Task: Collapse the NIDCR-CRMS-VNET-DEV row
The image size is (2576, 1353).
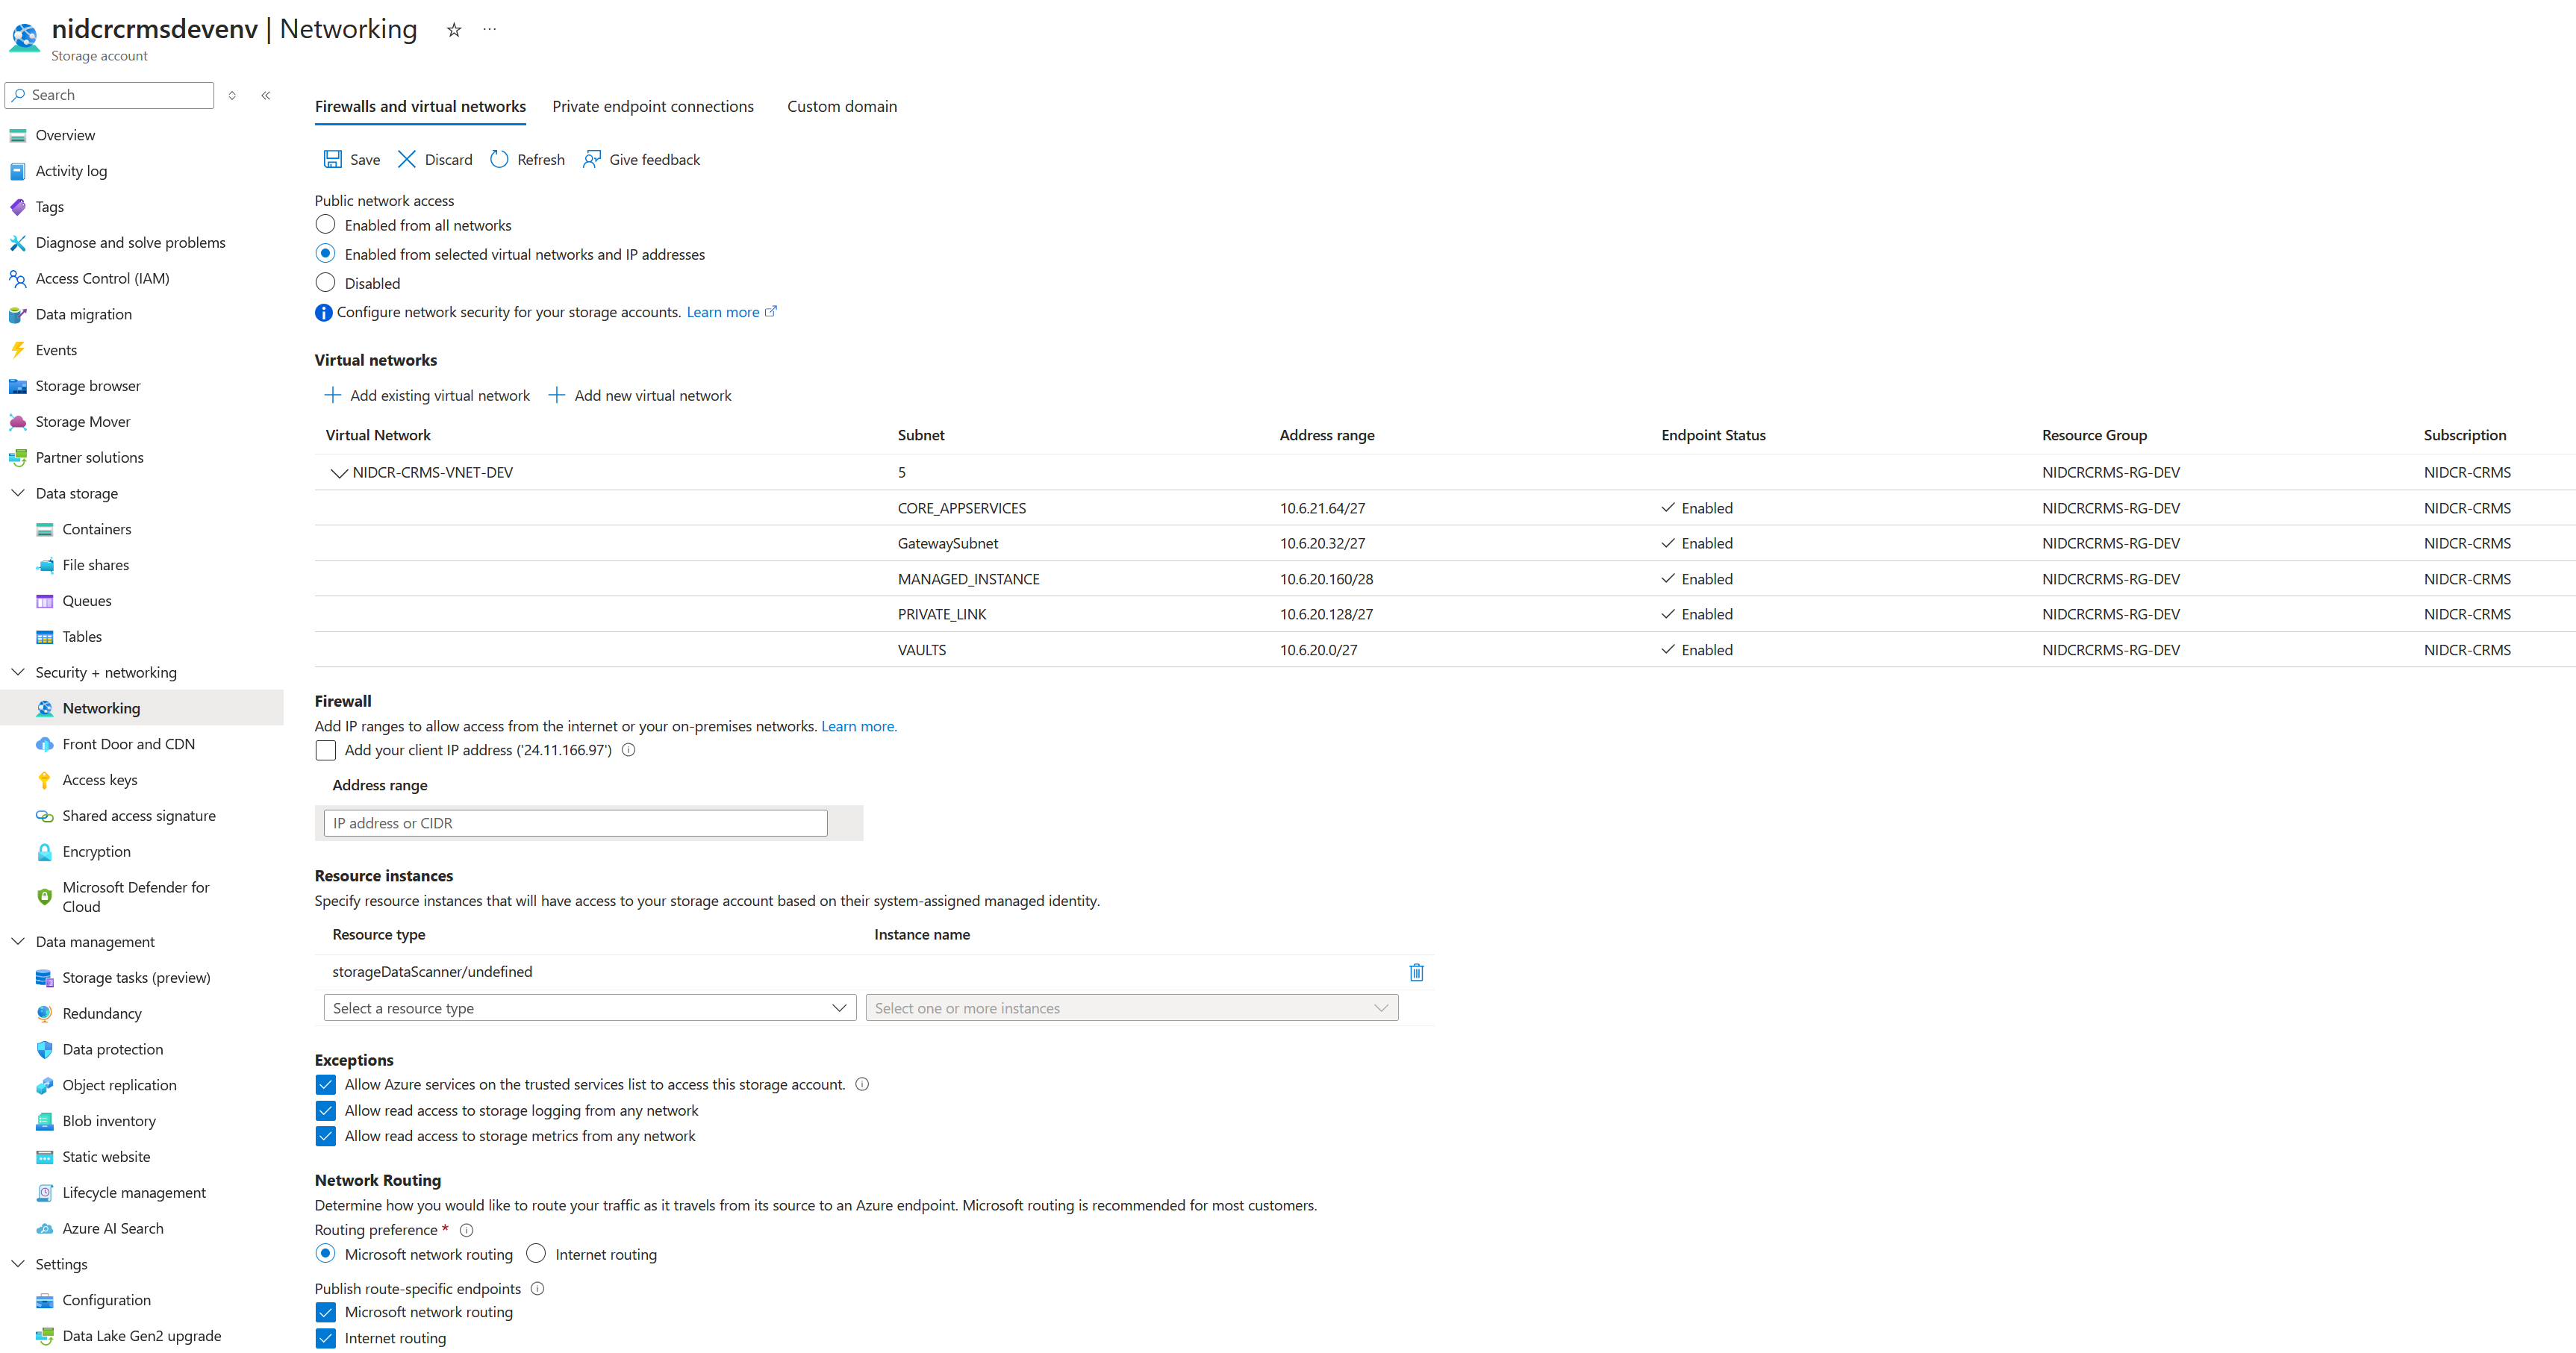Action: 339,473
